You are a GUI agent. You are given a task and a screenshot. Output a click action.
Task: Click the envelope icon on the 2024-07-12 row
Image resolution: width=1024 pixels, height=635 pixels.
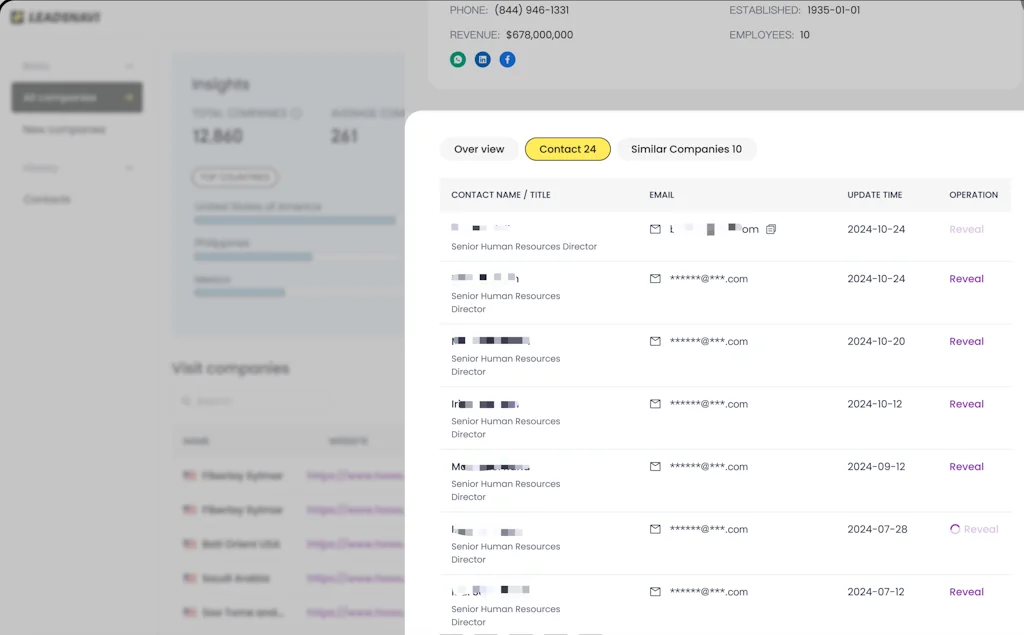click(655, 591)
